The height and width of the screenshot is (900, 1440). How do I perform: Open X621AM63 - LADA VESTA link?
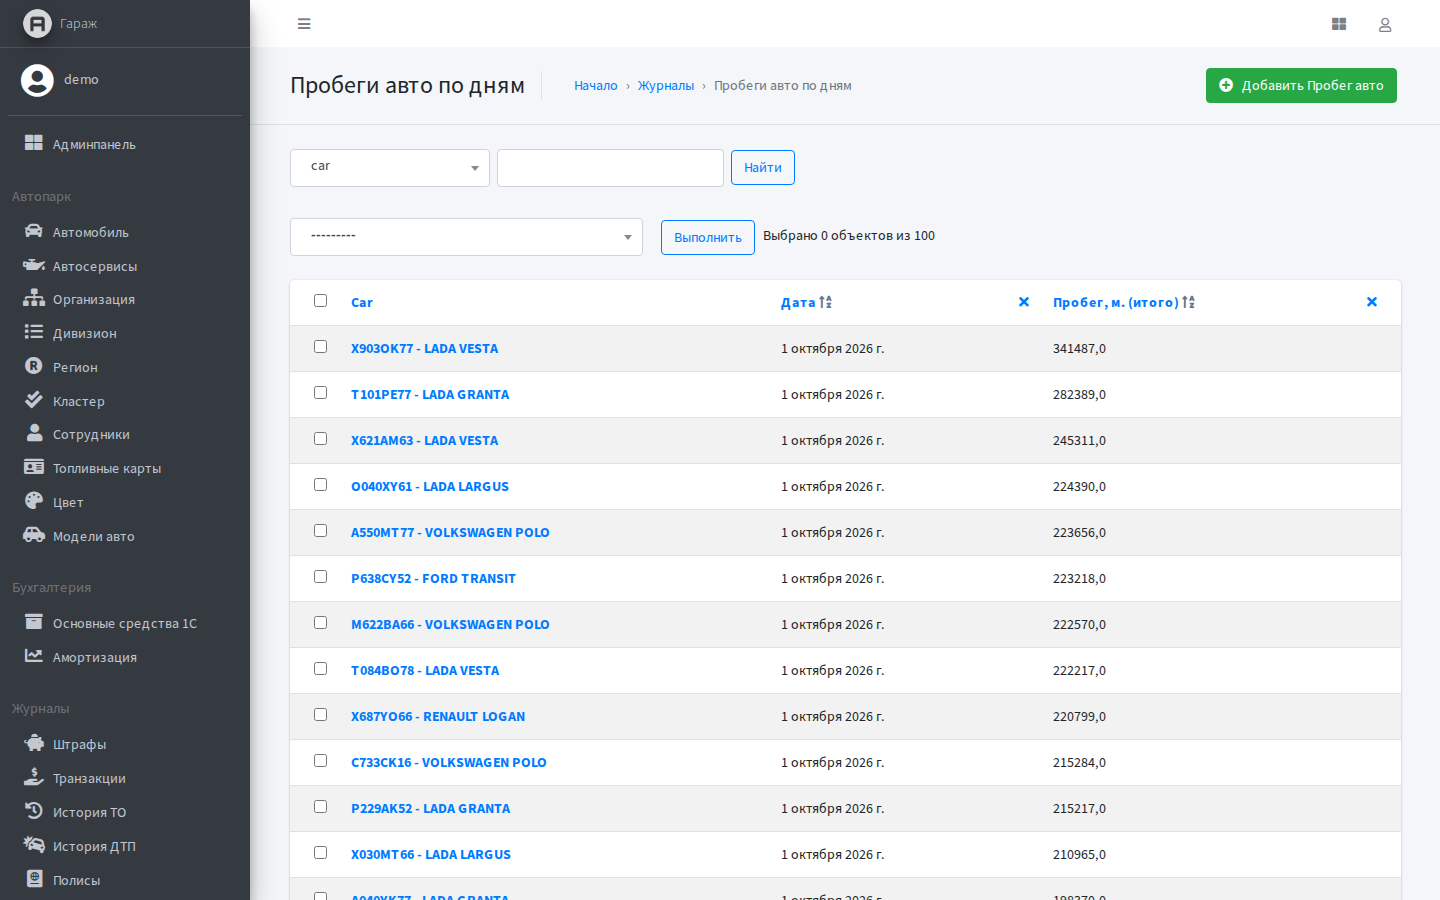(x=424, y=441)
